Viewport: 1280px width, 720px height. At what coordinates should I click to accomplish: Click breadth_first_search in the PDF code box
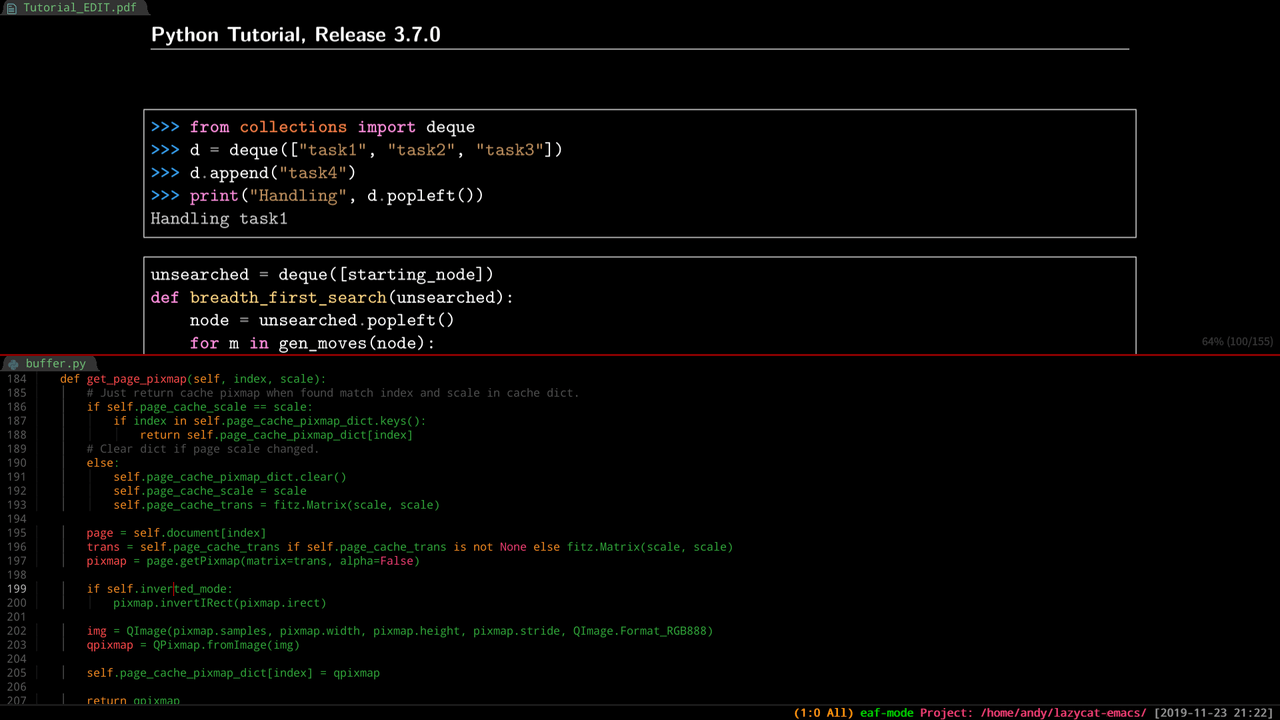288,297
